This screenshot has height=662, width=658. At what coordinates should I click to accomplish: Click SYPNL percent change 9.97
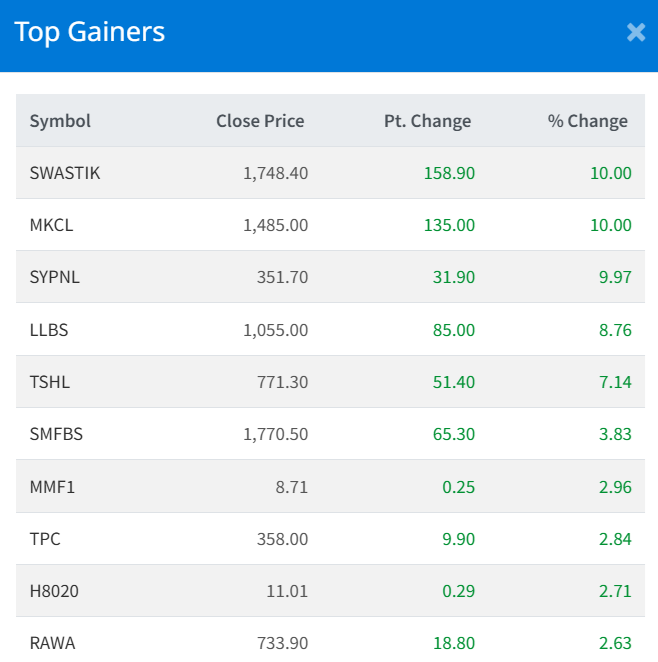[615, 277]
